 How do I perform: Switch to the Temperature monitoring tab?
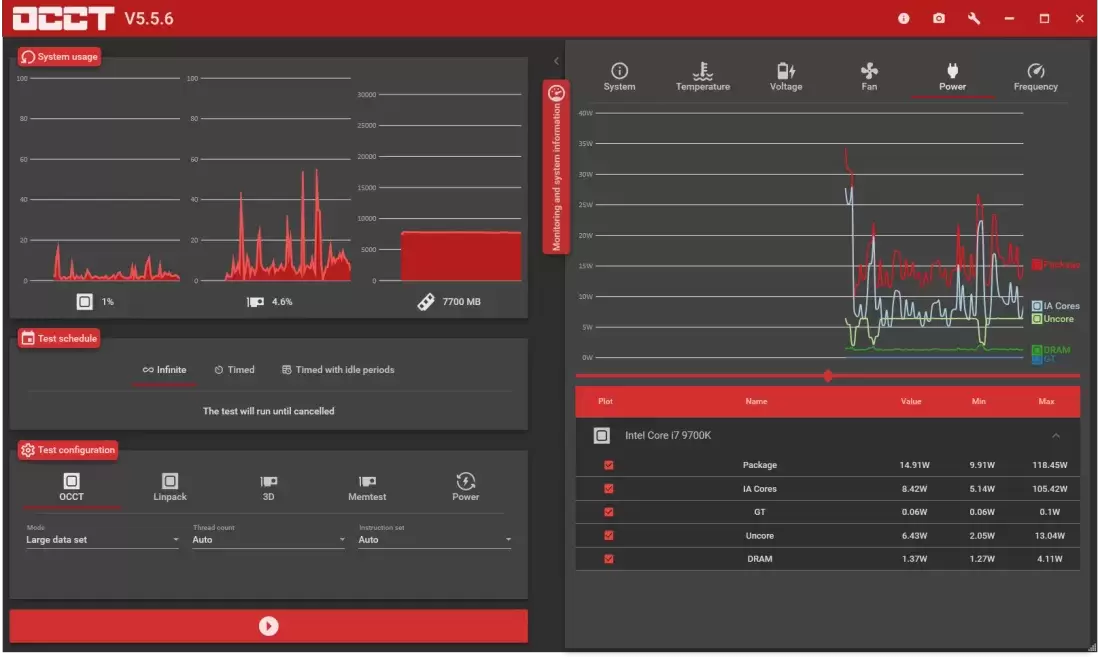click(x=702, y=76)
